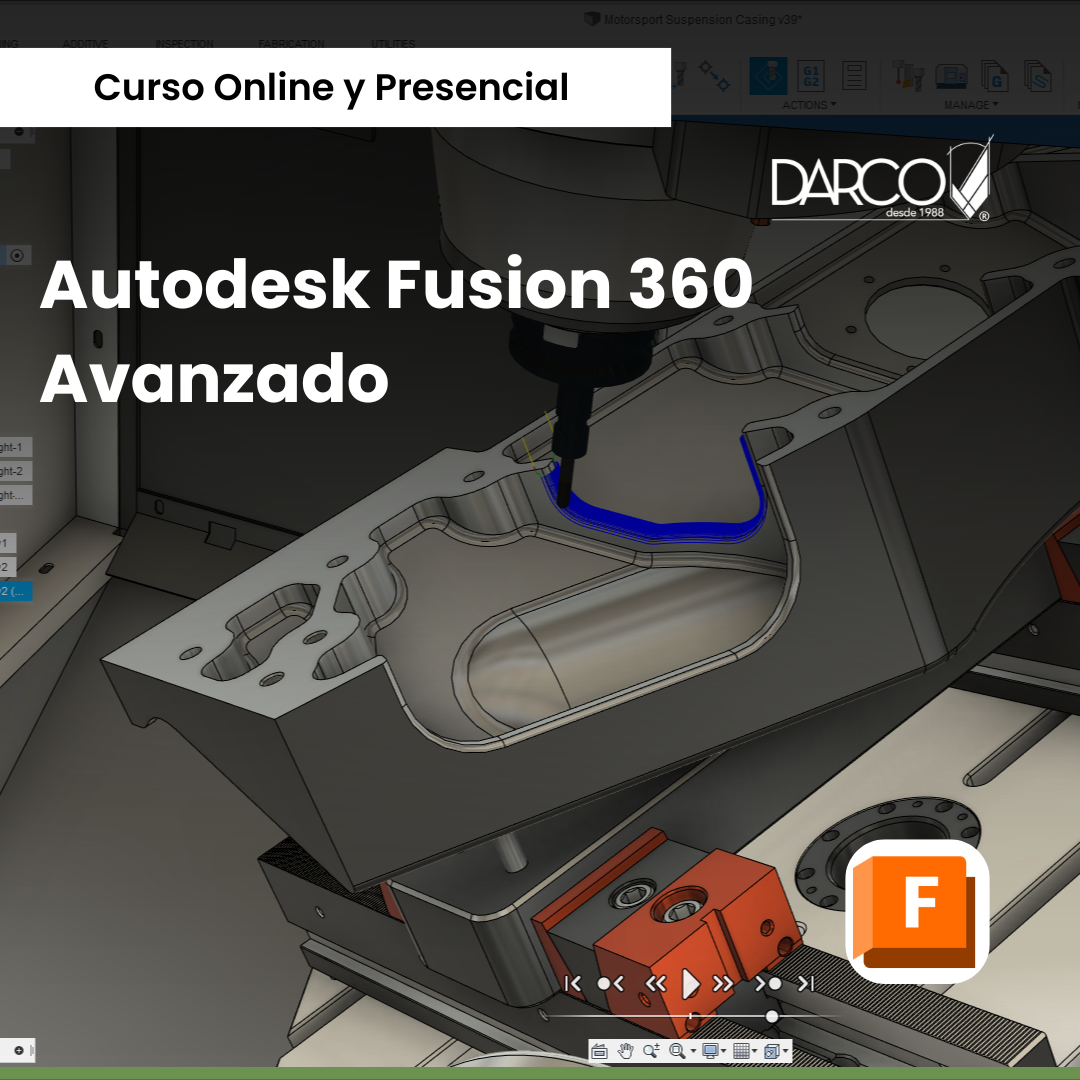Open the Viewports cube icon
The height and width of the screenshot is (1080, 1080).
772,1051
